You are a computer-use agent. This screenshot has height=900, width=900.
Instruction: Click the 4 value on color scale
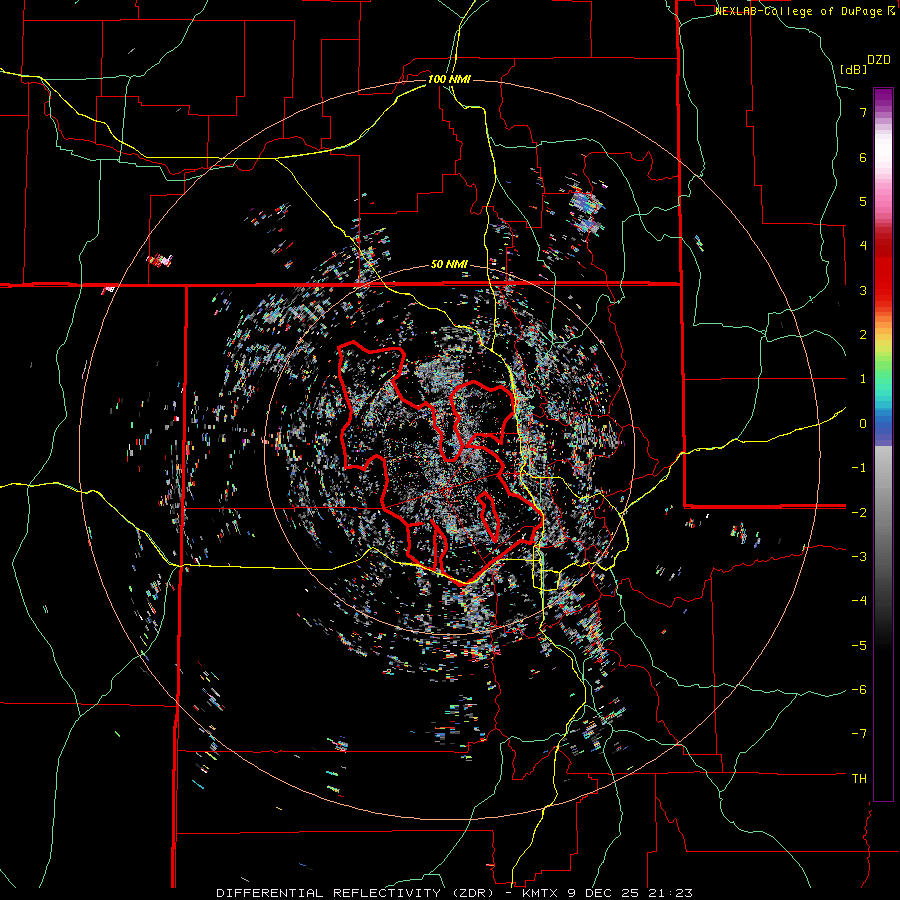(x=863, y=246)
